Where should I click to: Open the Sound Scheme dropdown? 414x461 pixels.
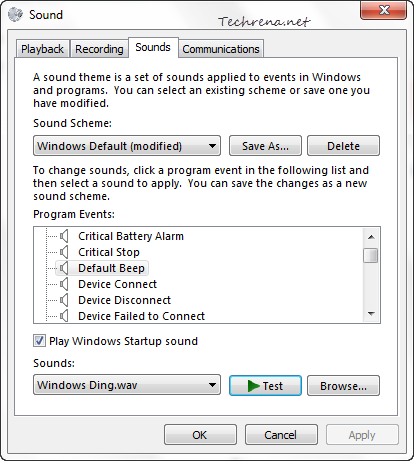click(x=127, y=146)
